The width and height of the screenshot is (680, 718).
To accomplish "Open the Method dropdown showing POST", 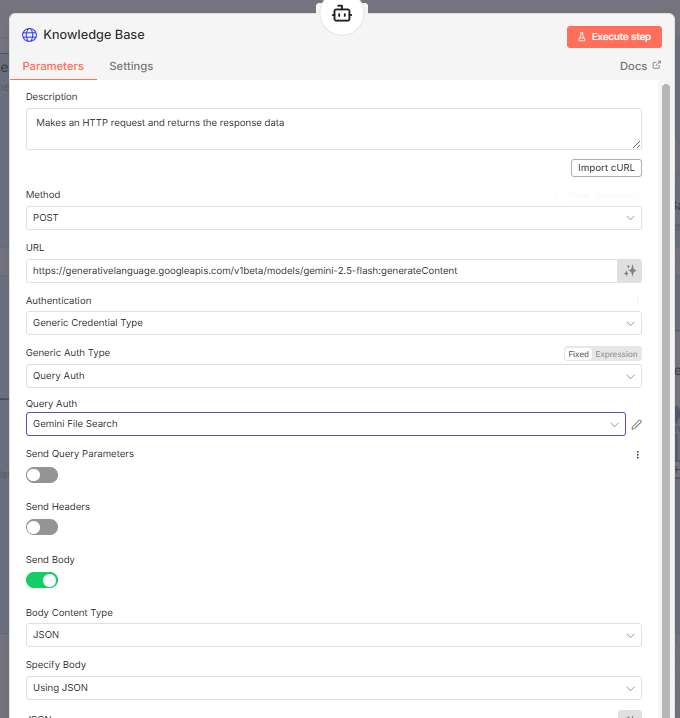I will tap(333, 218).
